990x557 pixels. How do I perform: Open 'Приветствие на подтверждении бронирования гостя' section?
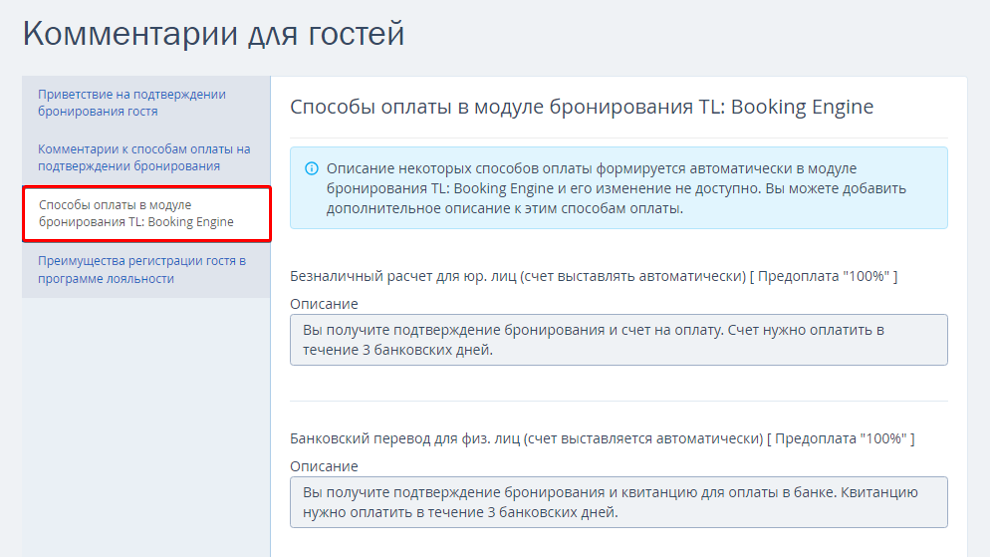[131, 103]
